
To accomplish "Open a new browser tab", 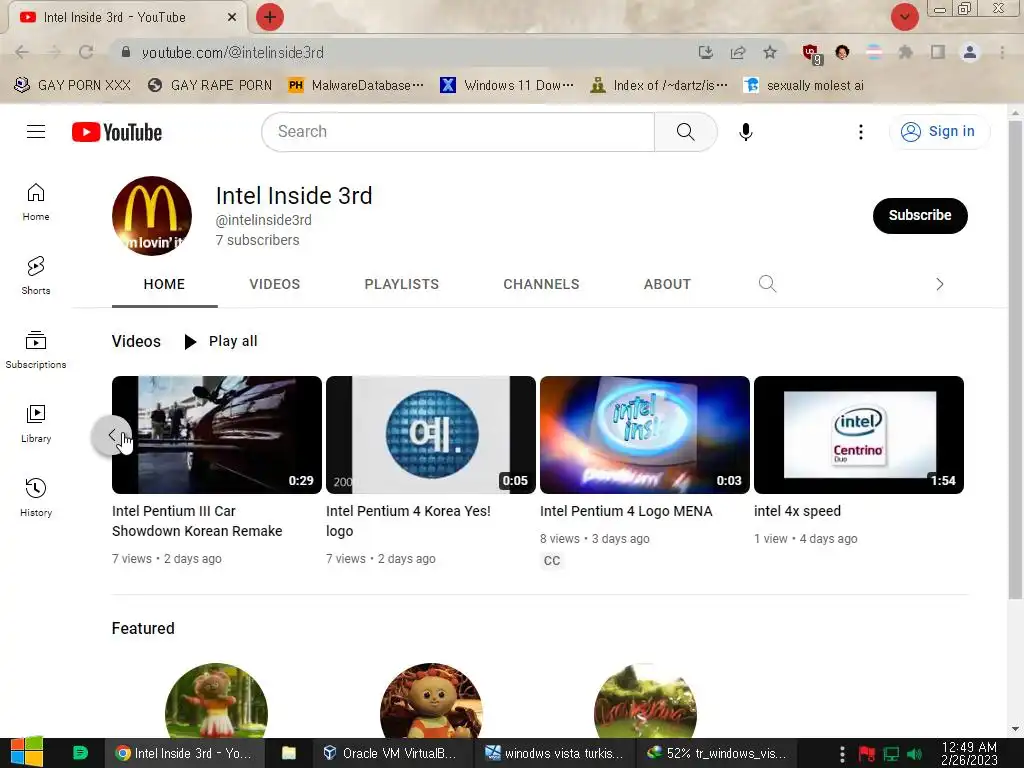I will pos(270,17).
